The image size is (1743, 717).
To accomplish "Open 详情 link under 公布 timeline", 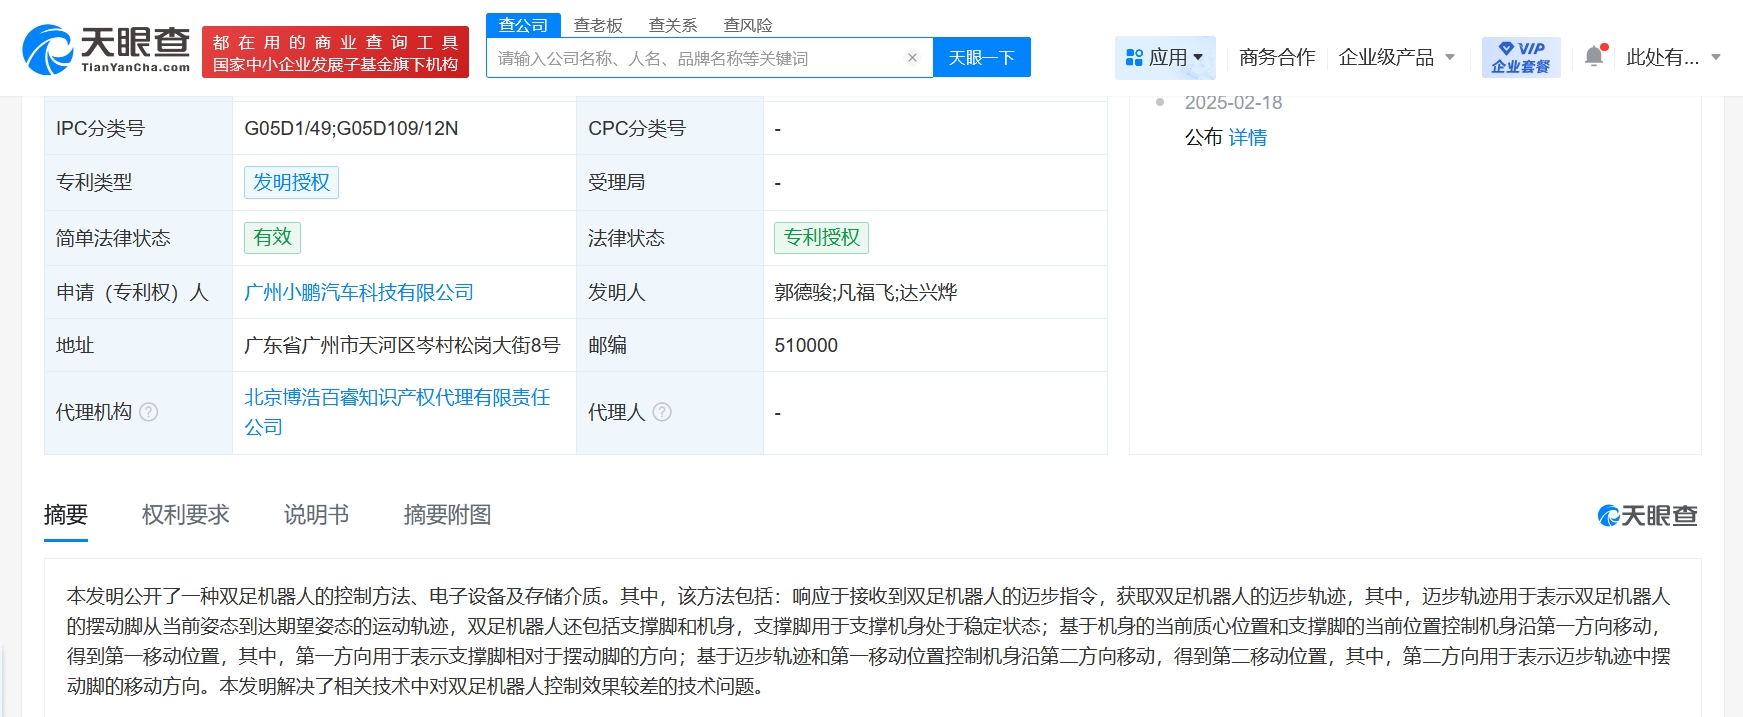I will 1247,138.
